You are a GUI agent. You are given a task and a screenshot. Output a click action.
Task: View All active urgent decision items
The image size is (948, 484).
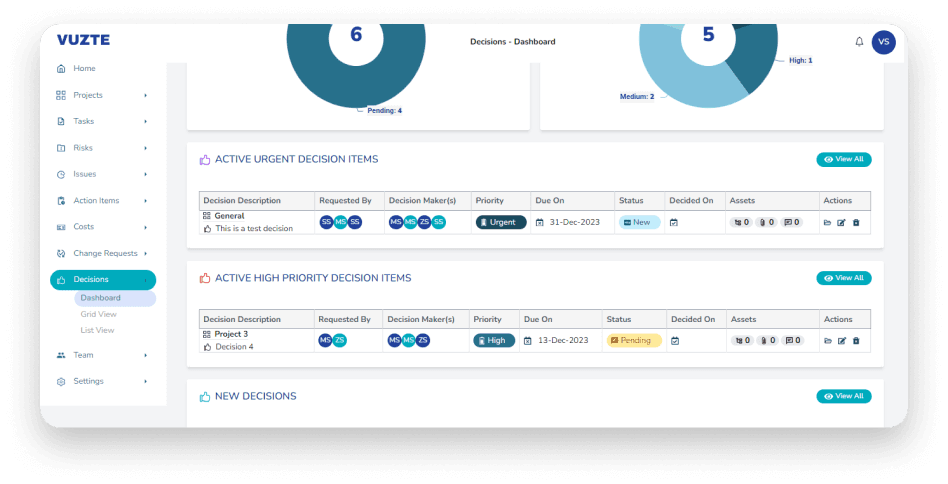pyautogui.click(x=844, y=159)
